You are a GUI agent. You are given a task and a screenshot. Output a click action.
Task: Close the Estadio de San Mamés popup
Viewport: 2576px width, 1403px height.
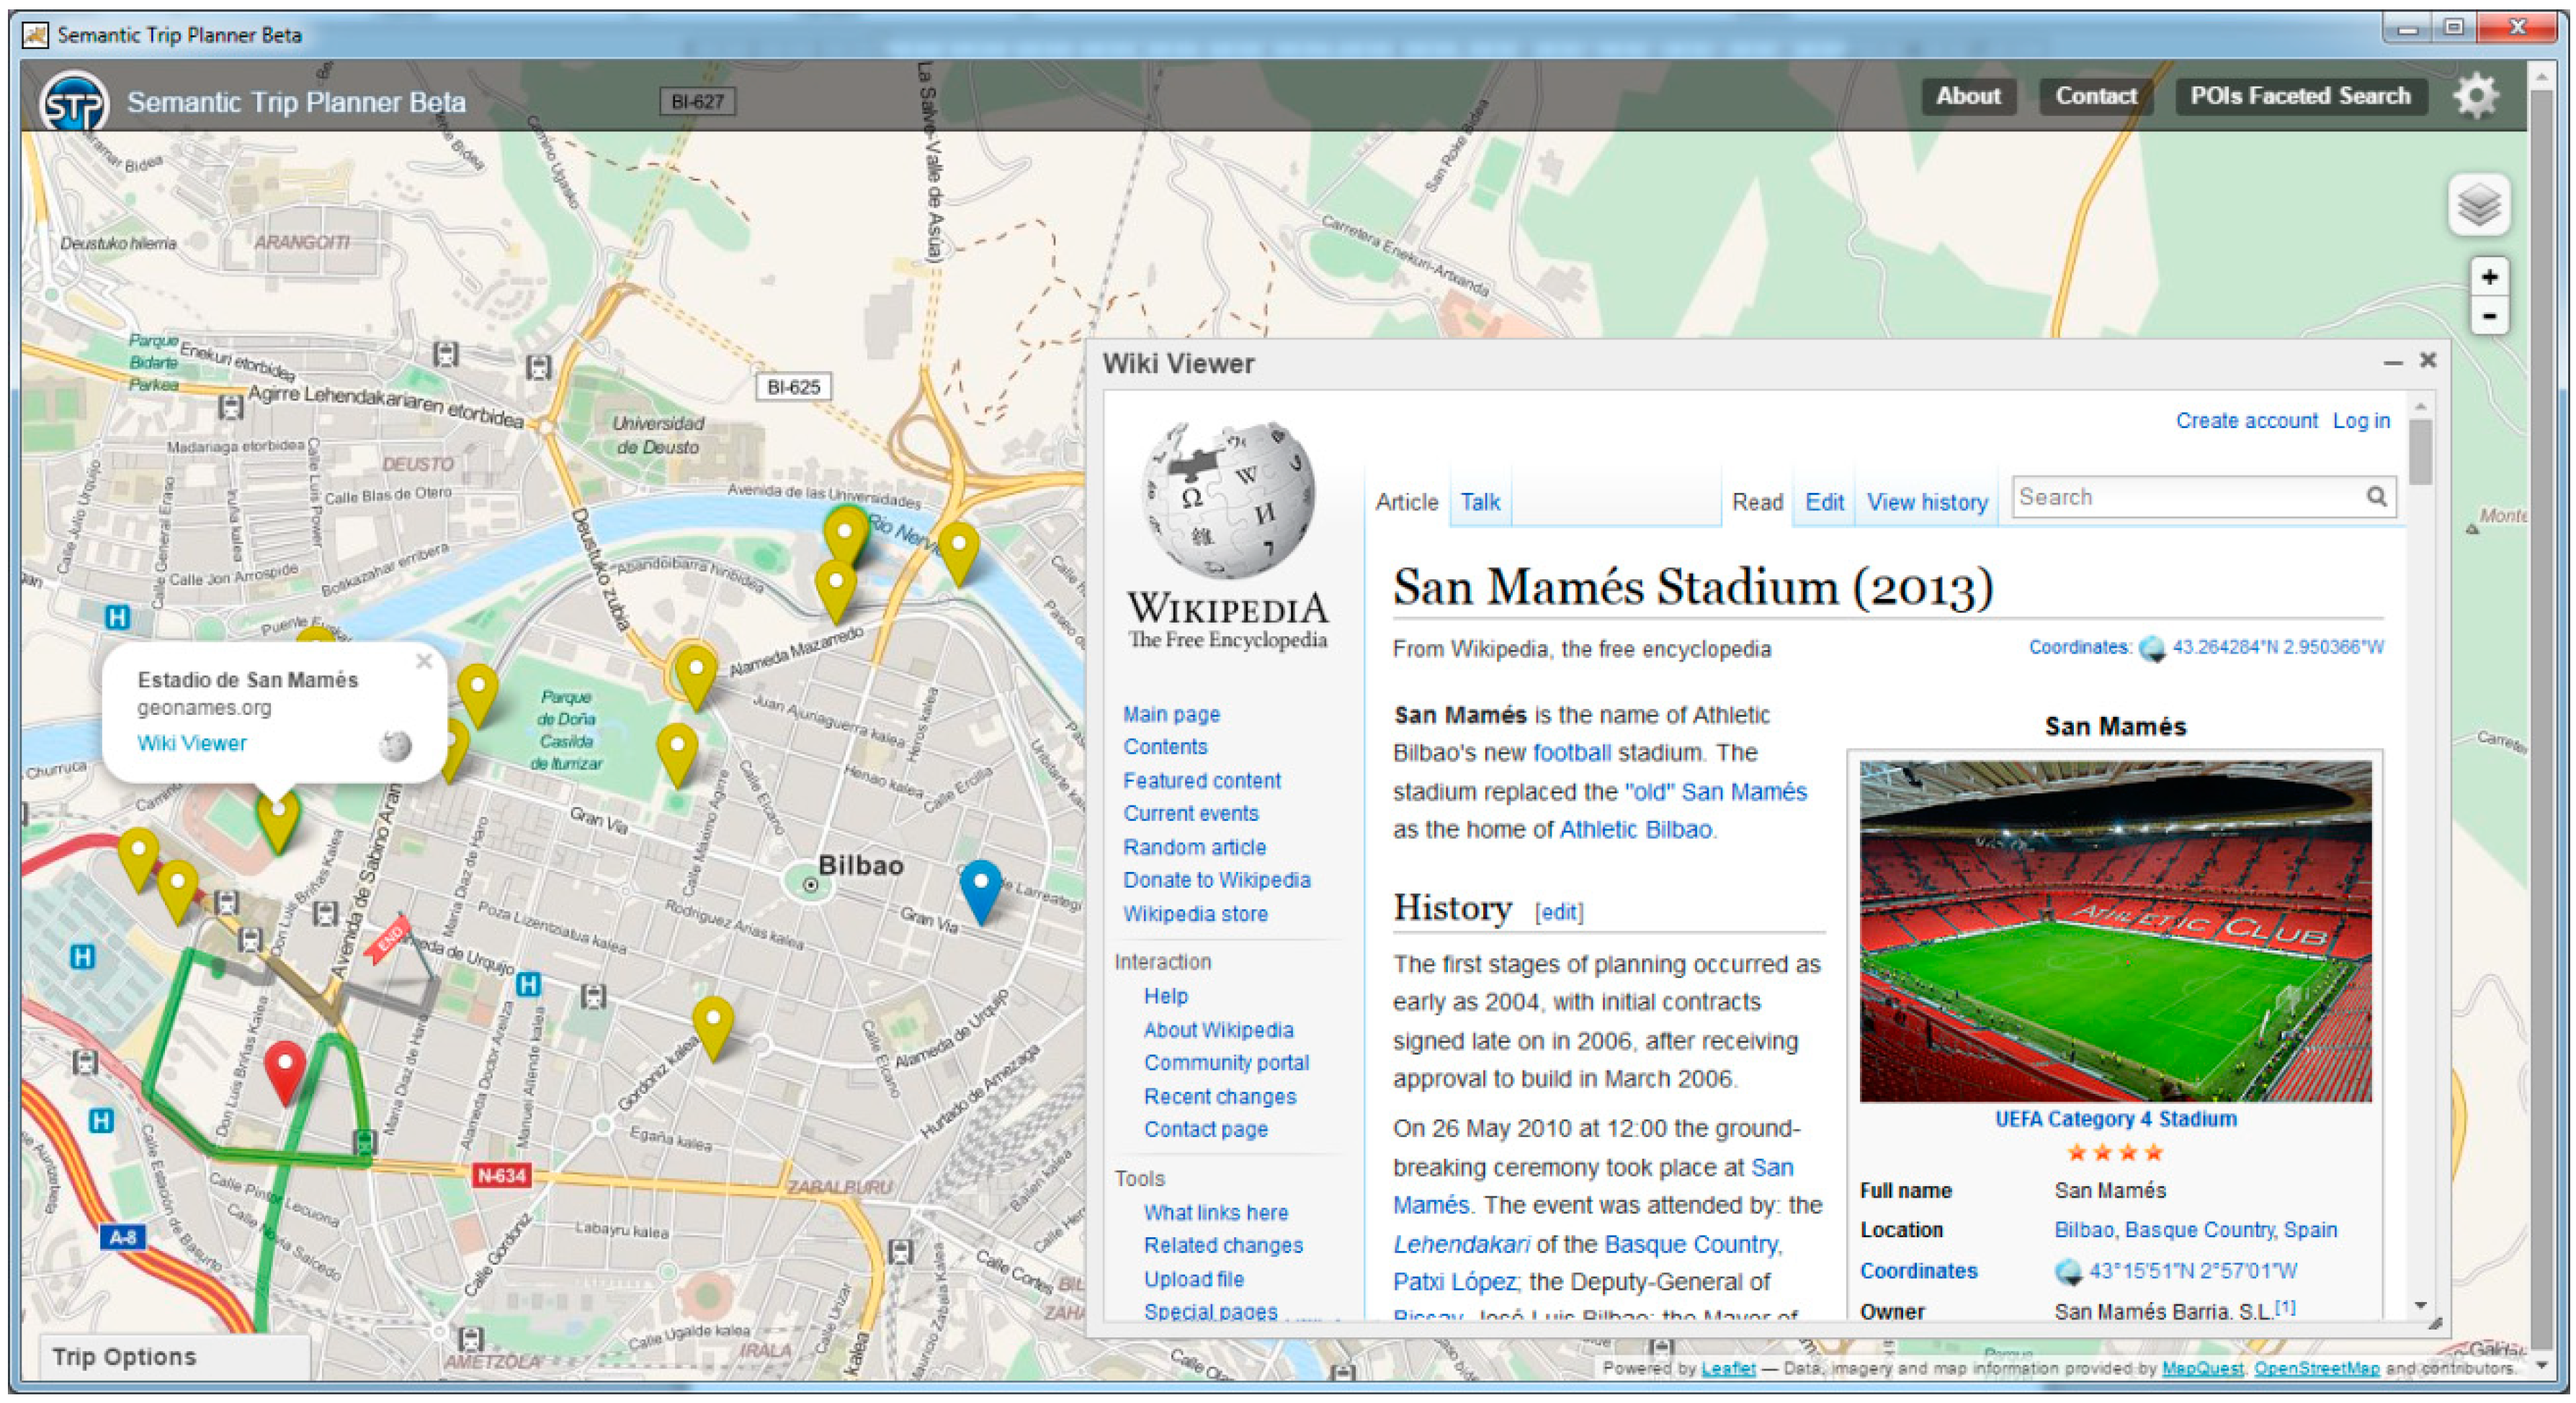point(424,661)
